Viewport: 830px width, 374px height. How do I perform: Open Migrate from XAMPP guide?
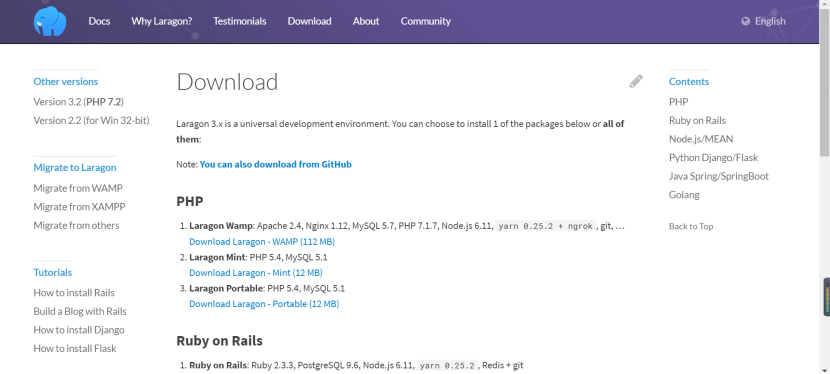point(79,207)
